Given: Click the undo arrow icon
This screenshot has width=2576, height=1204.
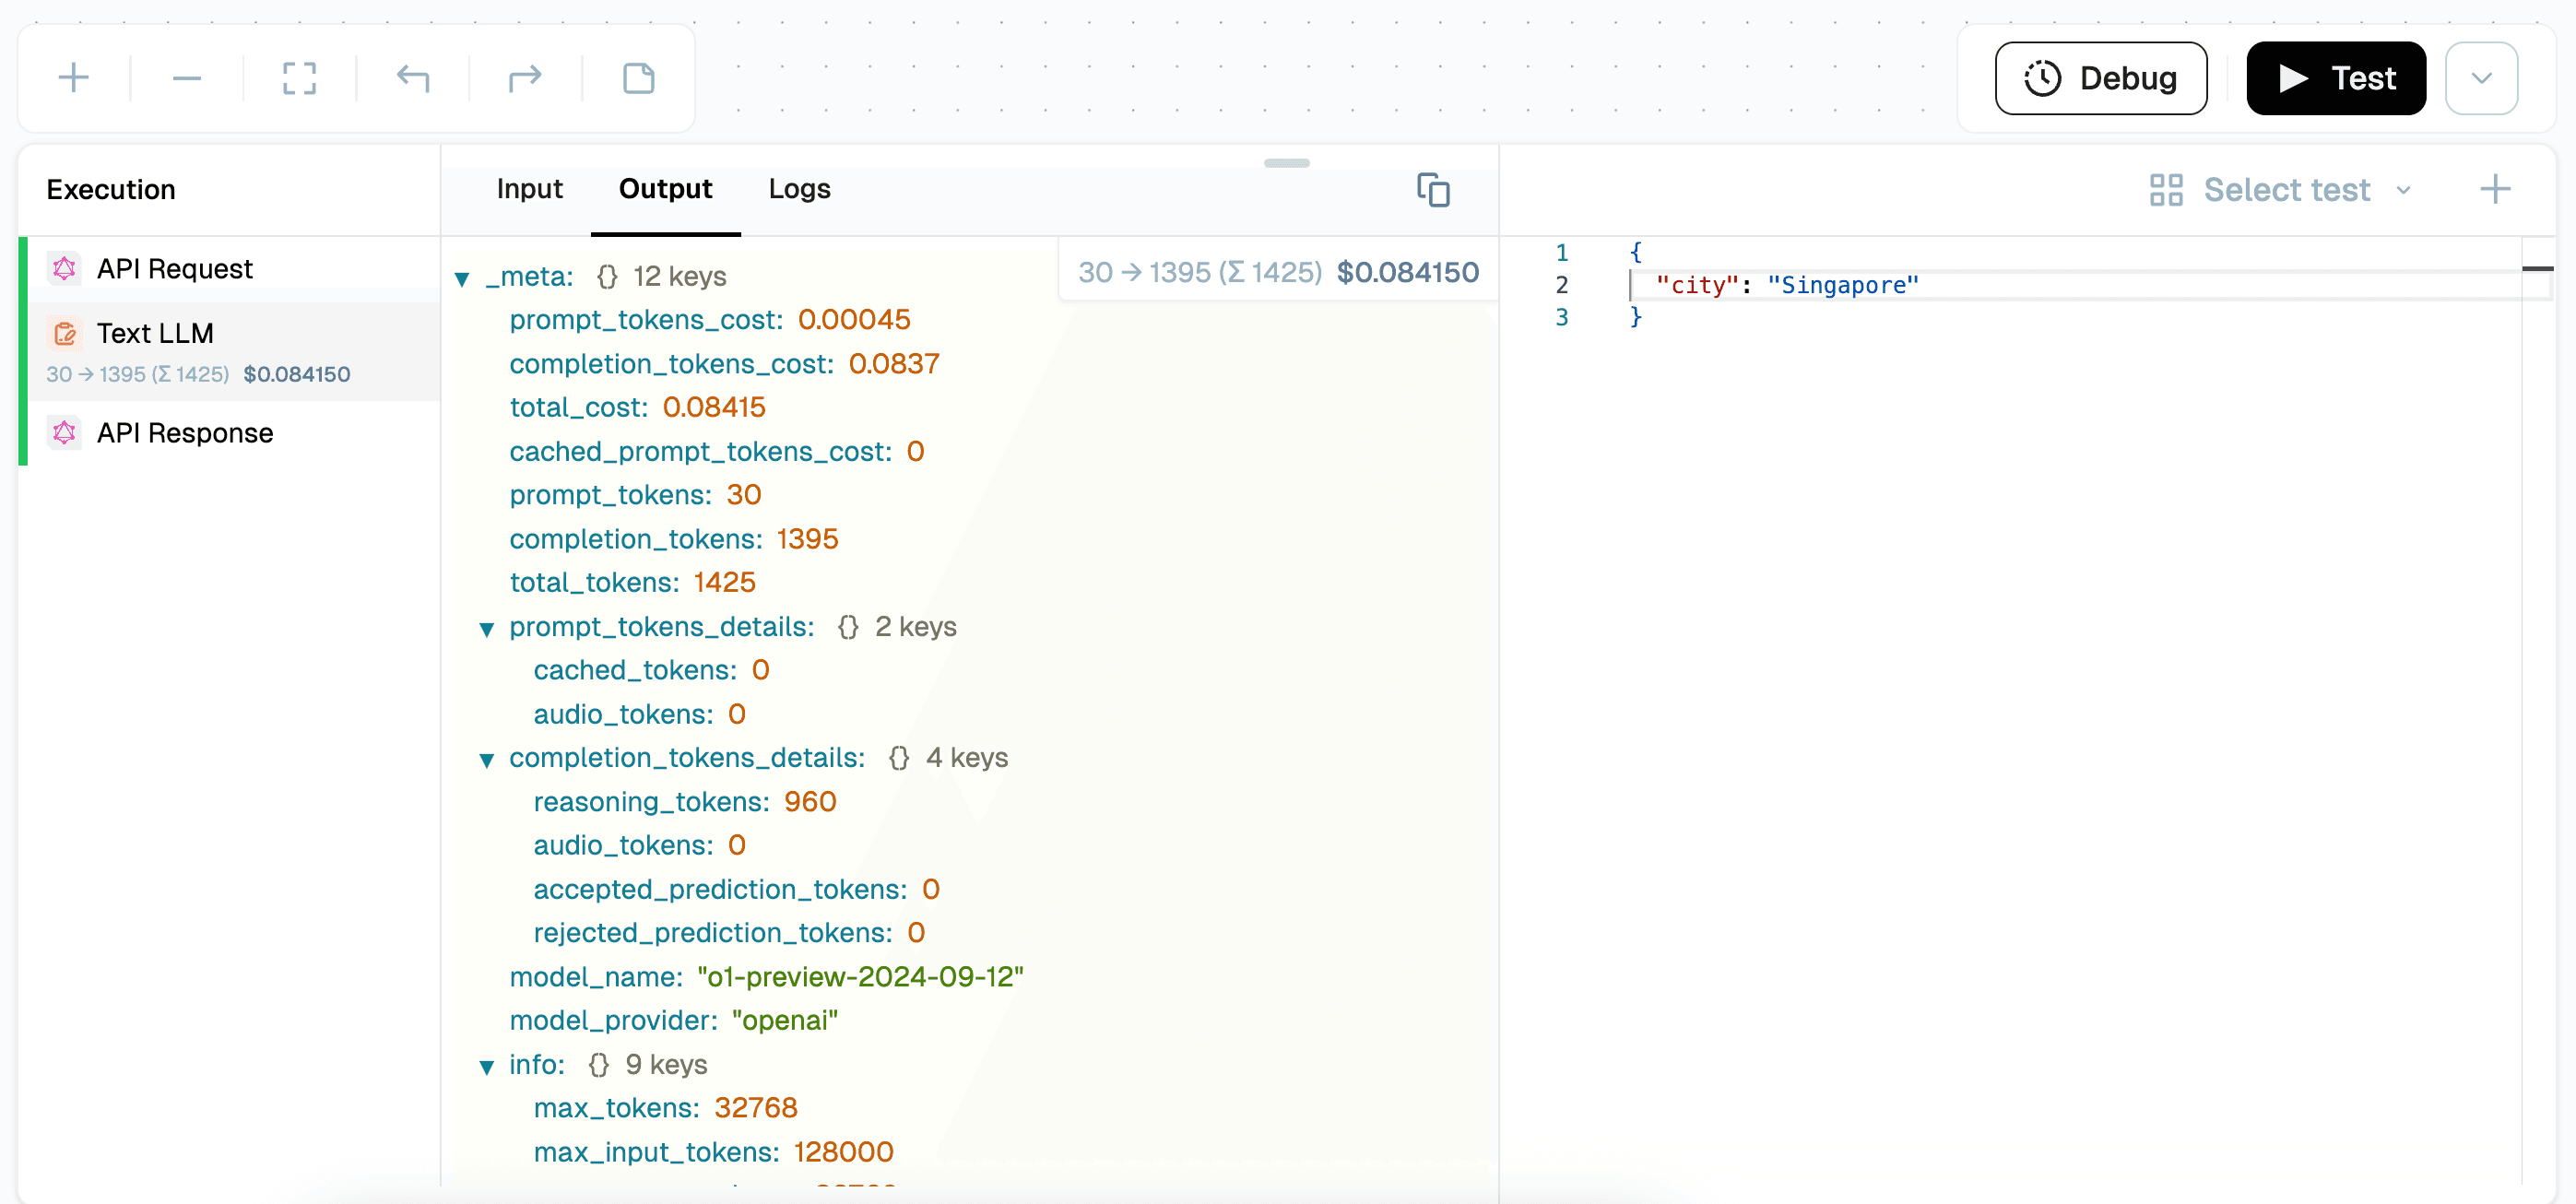Looking at the screenshot, I should (413, 77).
